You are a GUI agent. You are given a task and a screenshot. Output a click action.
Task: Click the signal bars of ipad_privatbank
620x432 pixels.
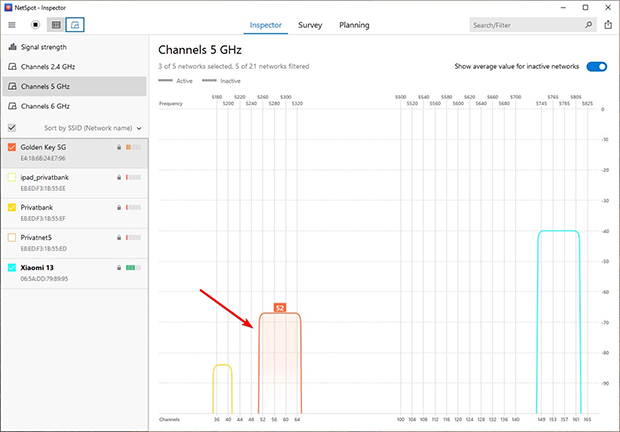(x=133, y=177)
